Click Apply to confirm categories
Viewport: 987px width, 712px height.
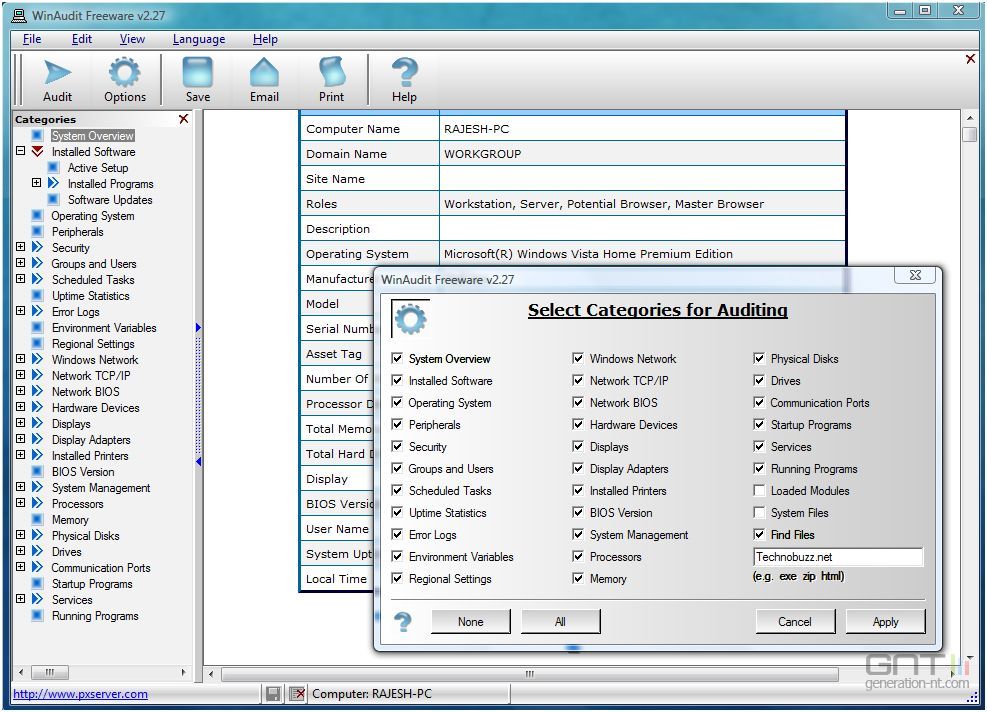point(886,621)
